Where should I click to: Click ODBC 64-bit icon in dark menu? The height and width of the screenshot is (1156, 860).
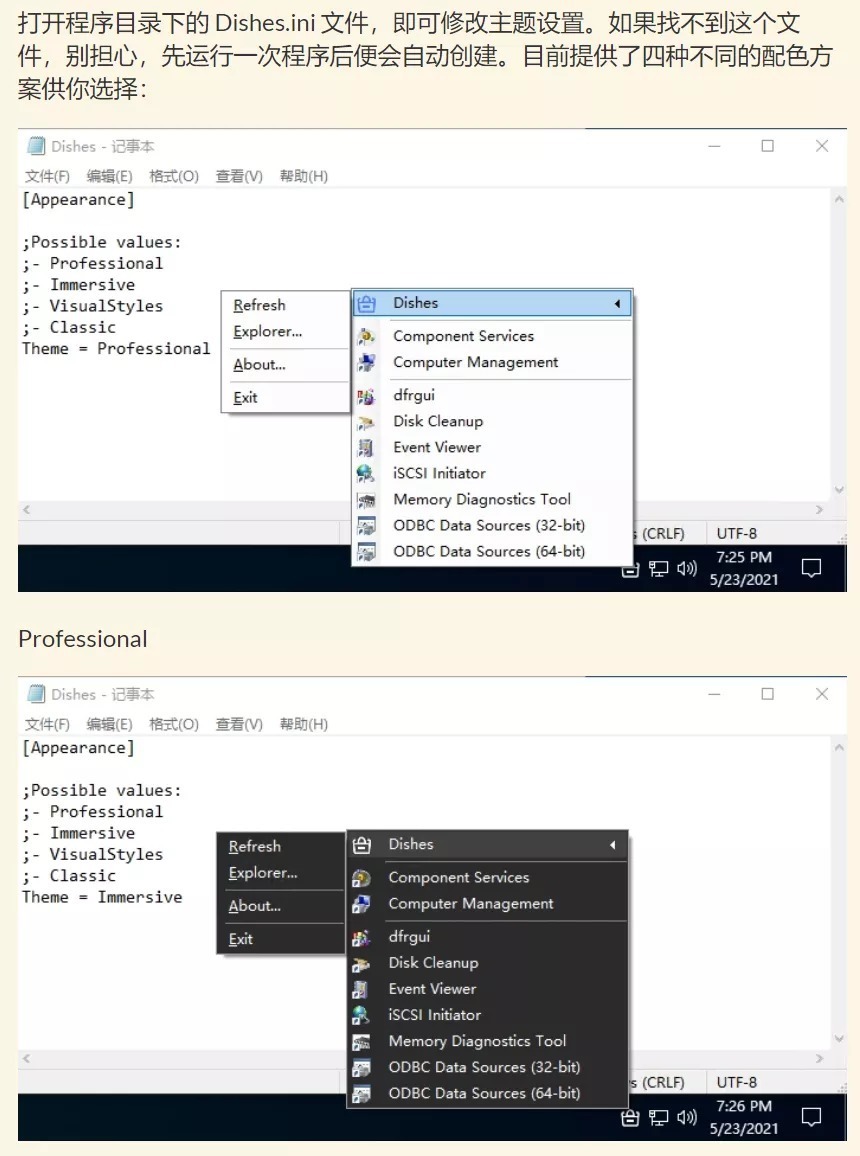pyautogui.click(x=362, y=1094)
